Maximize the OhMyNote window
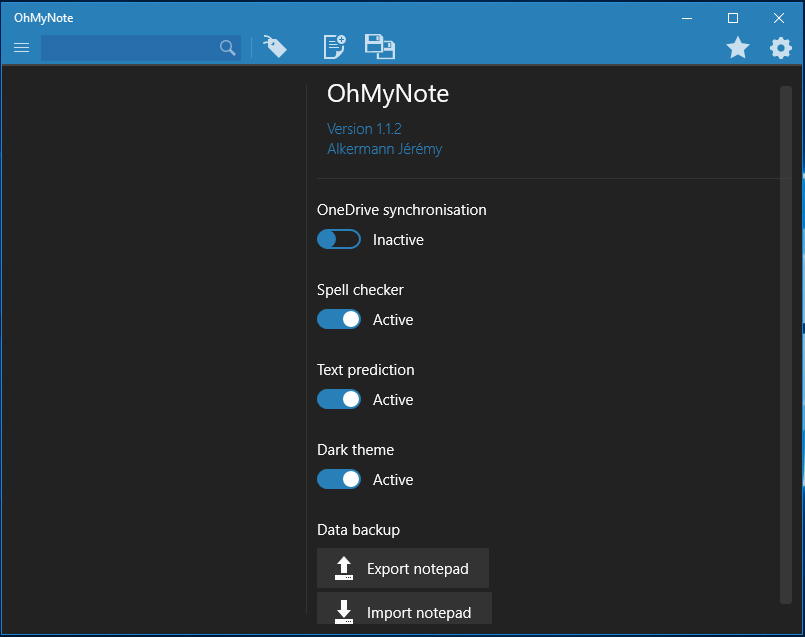The height and width of the screenshot is (637, 805). point(733,18)
